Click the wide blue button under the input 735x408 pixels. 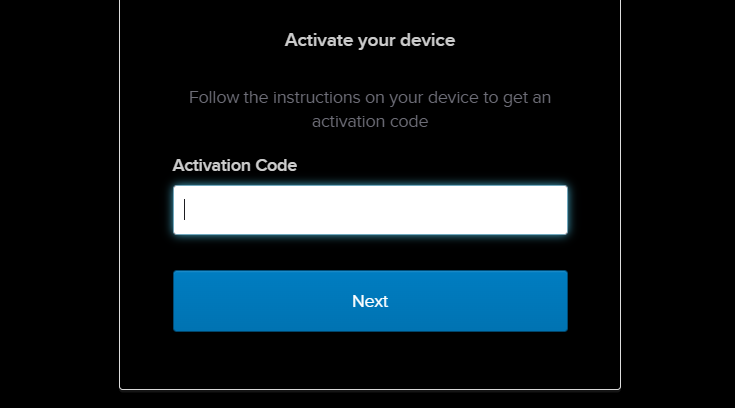click(370, 301)
